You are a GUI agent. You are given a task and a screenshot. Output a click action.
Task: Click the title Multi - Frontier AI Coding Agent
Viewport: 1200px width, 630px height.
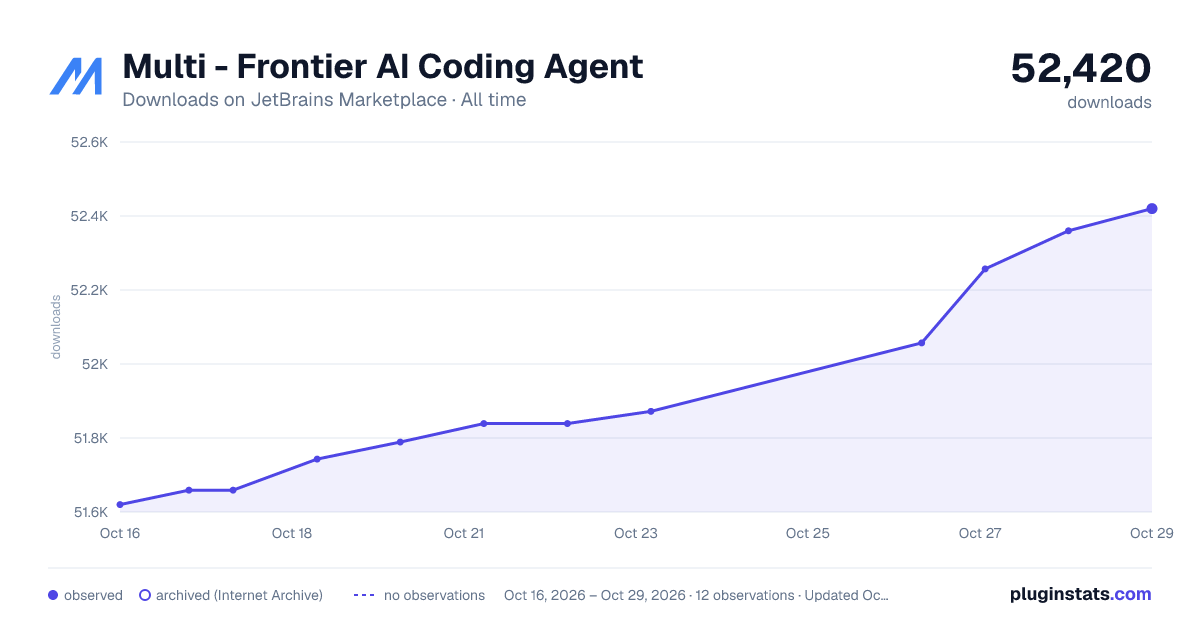(383, 67)
